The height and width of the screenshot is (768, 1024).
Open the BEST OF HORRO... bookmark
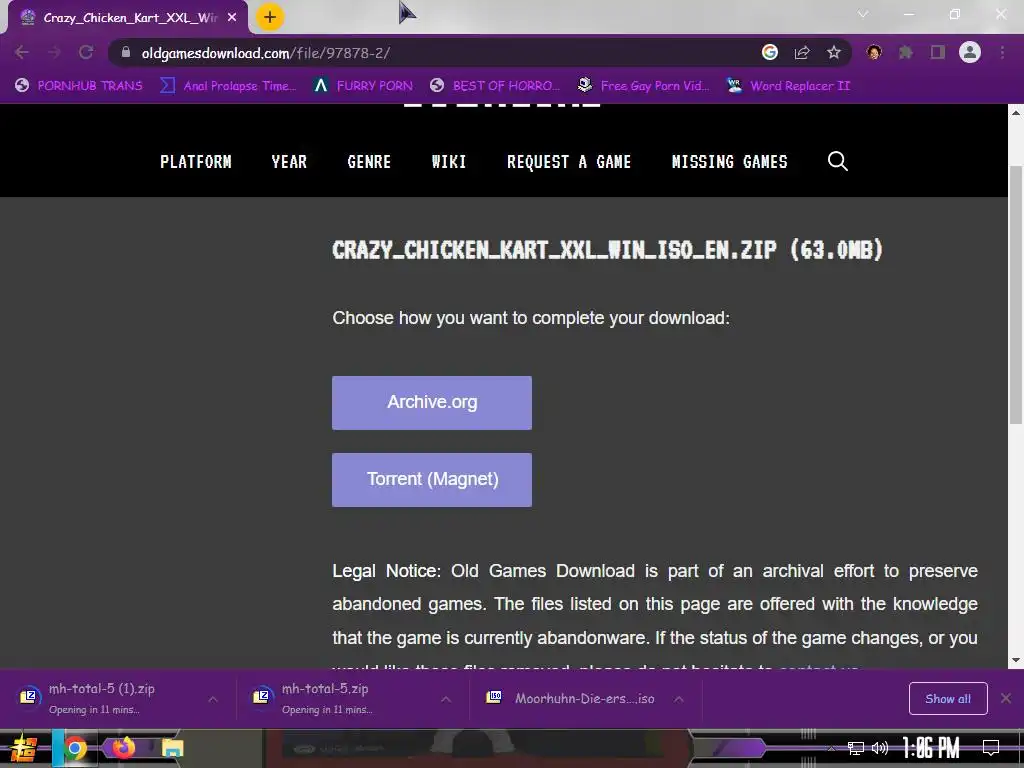click(x=495, y=86)
